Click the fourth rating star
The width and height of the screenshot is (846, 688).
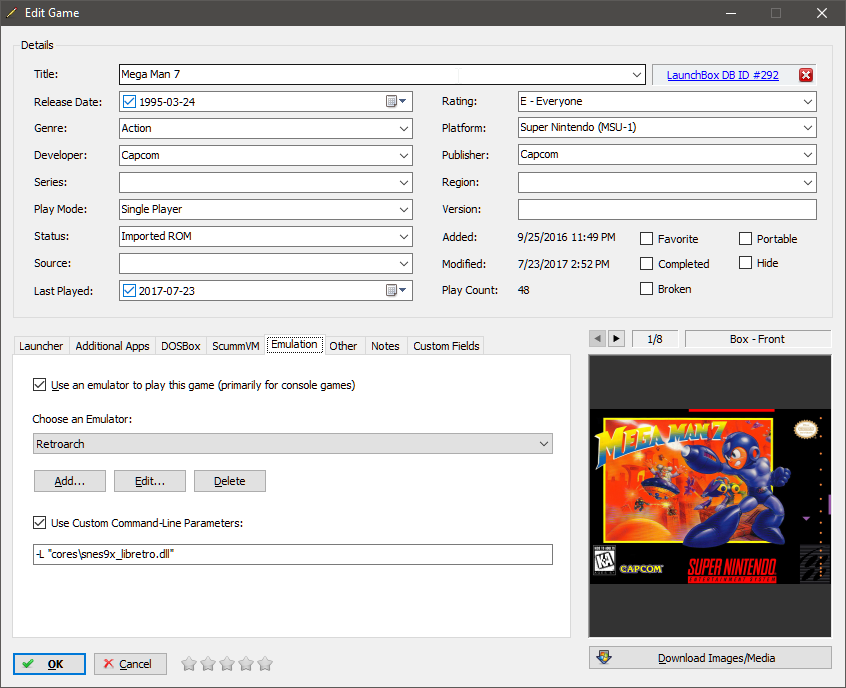245,664
